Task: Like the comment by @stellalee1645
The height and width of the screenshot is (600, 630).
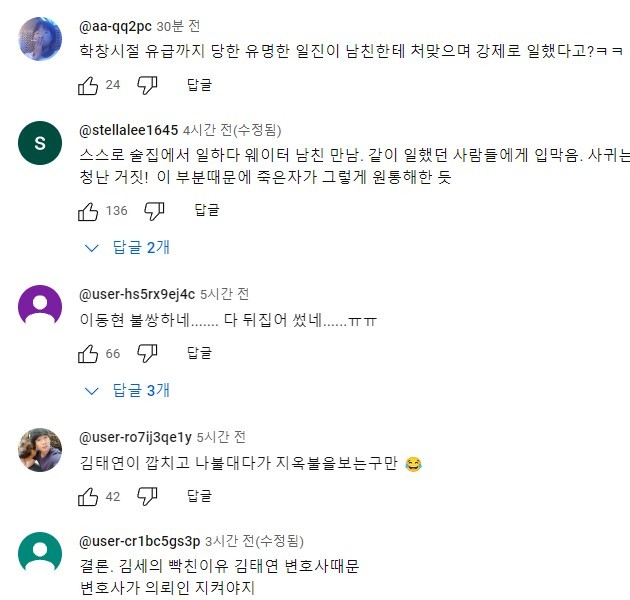Action: point(88,210)
